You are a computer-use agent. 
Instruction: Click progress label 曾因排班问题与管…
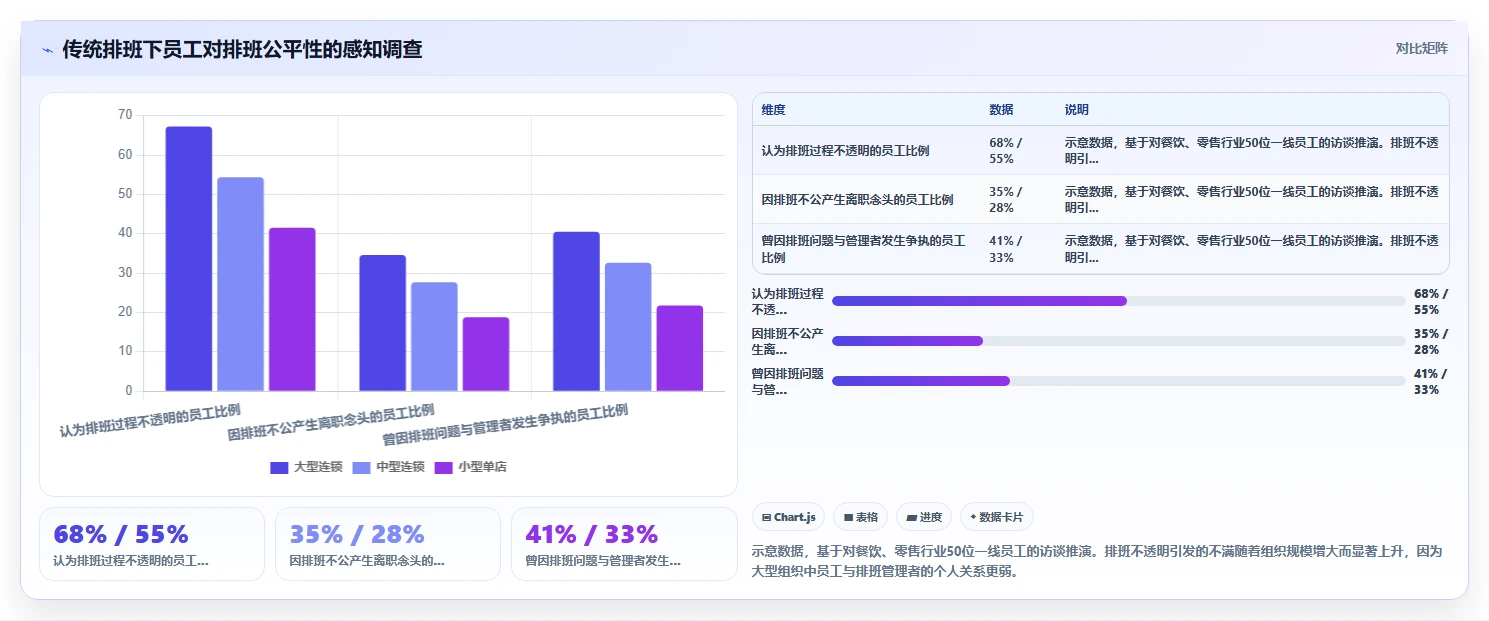pos(787,381)
